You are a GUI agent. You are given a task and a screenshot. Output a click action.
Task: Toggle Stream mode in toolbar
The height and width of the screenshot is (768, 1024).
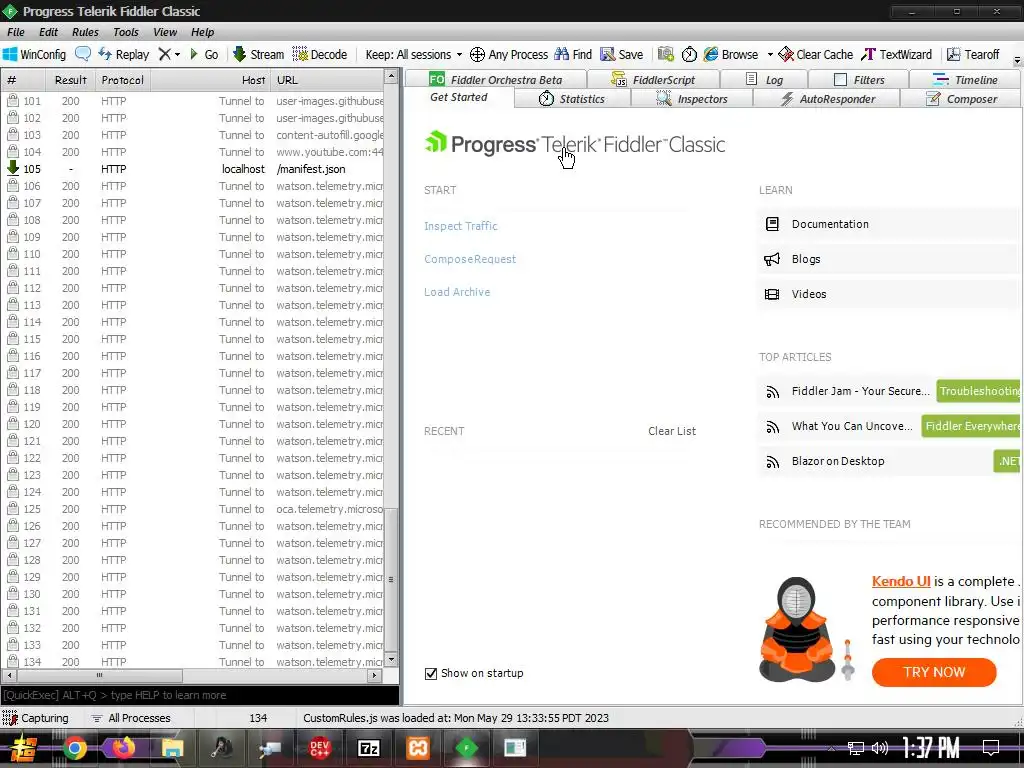coord(258,54)
